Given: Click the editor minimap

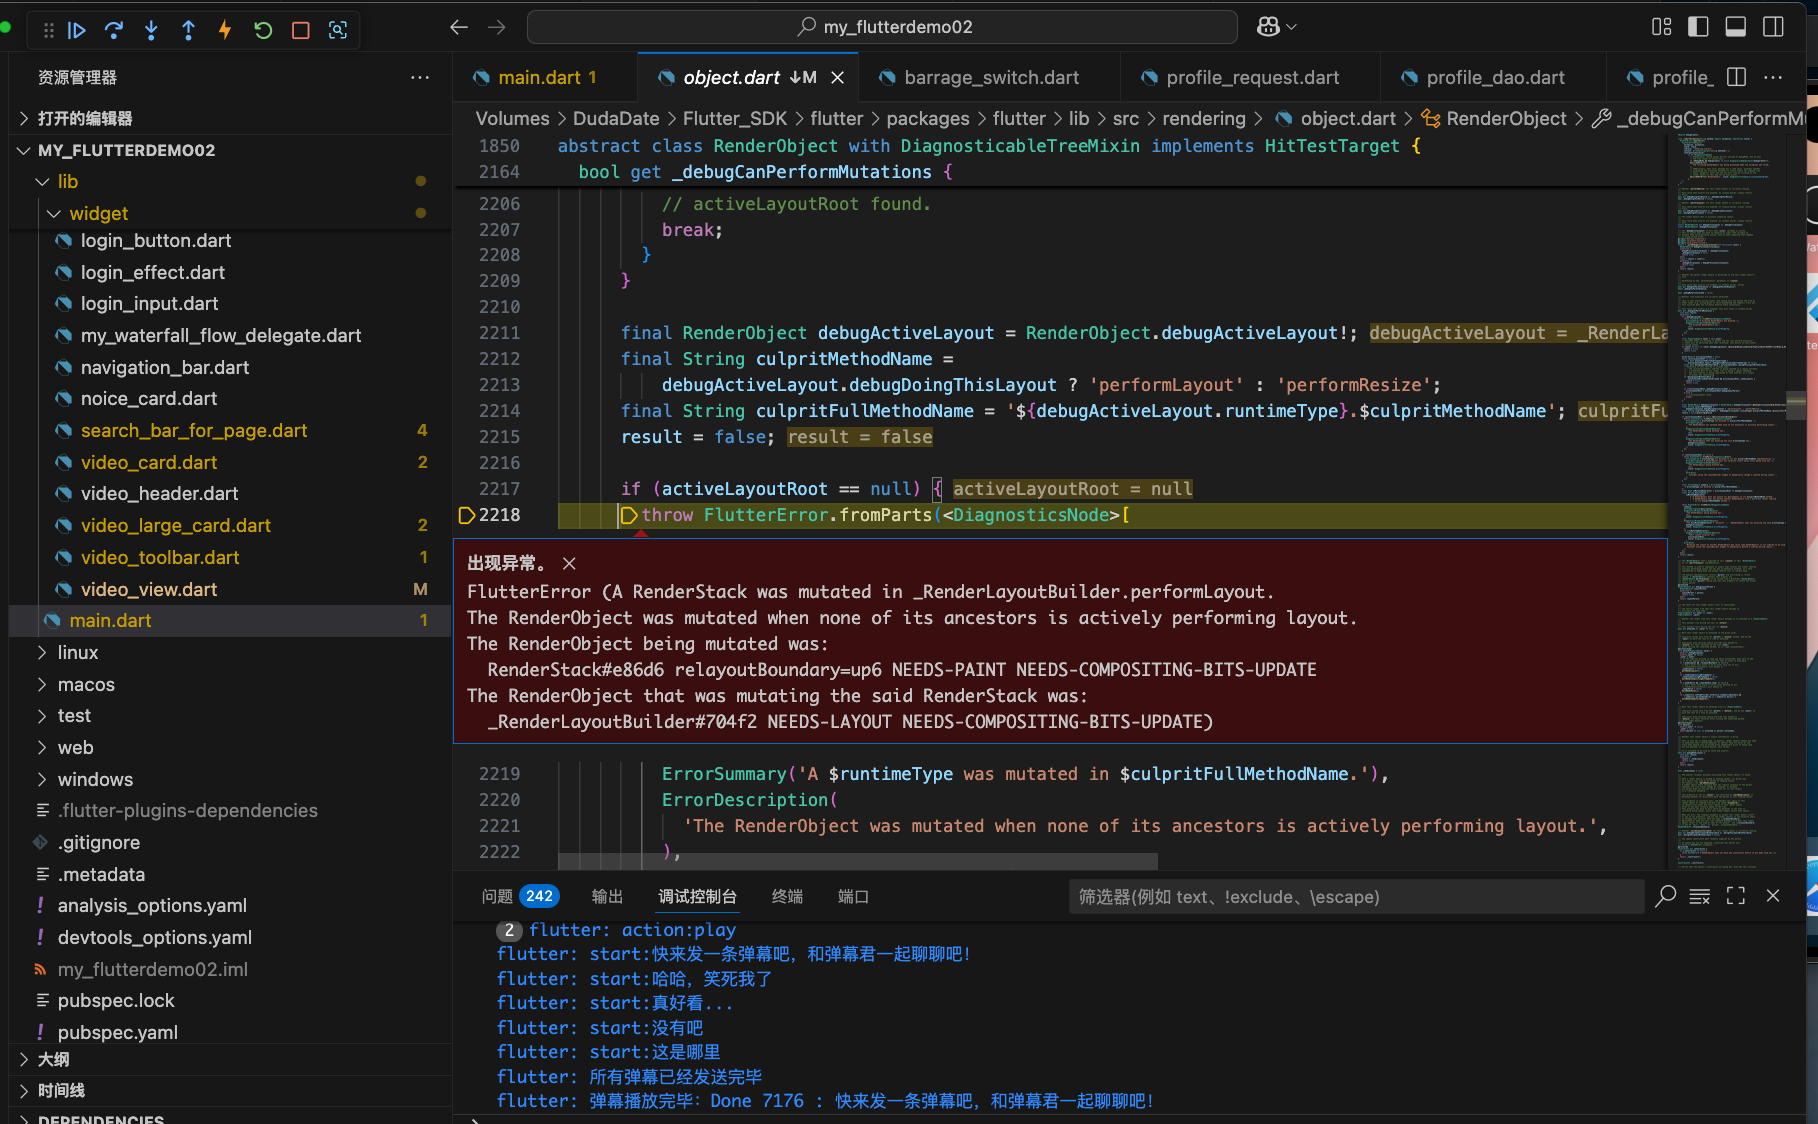Looking at the screenshot, I should click(1728, 500).
